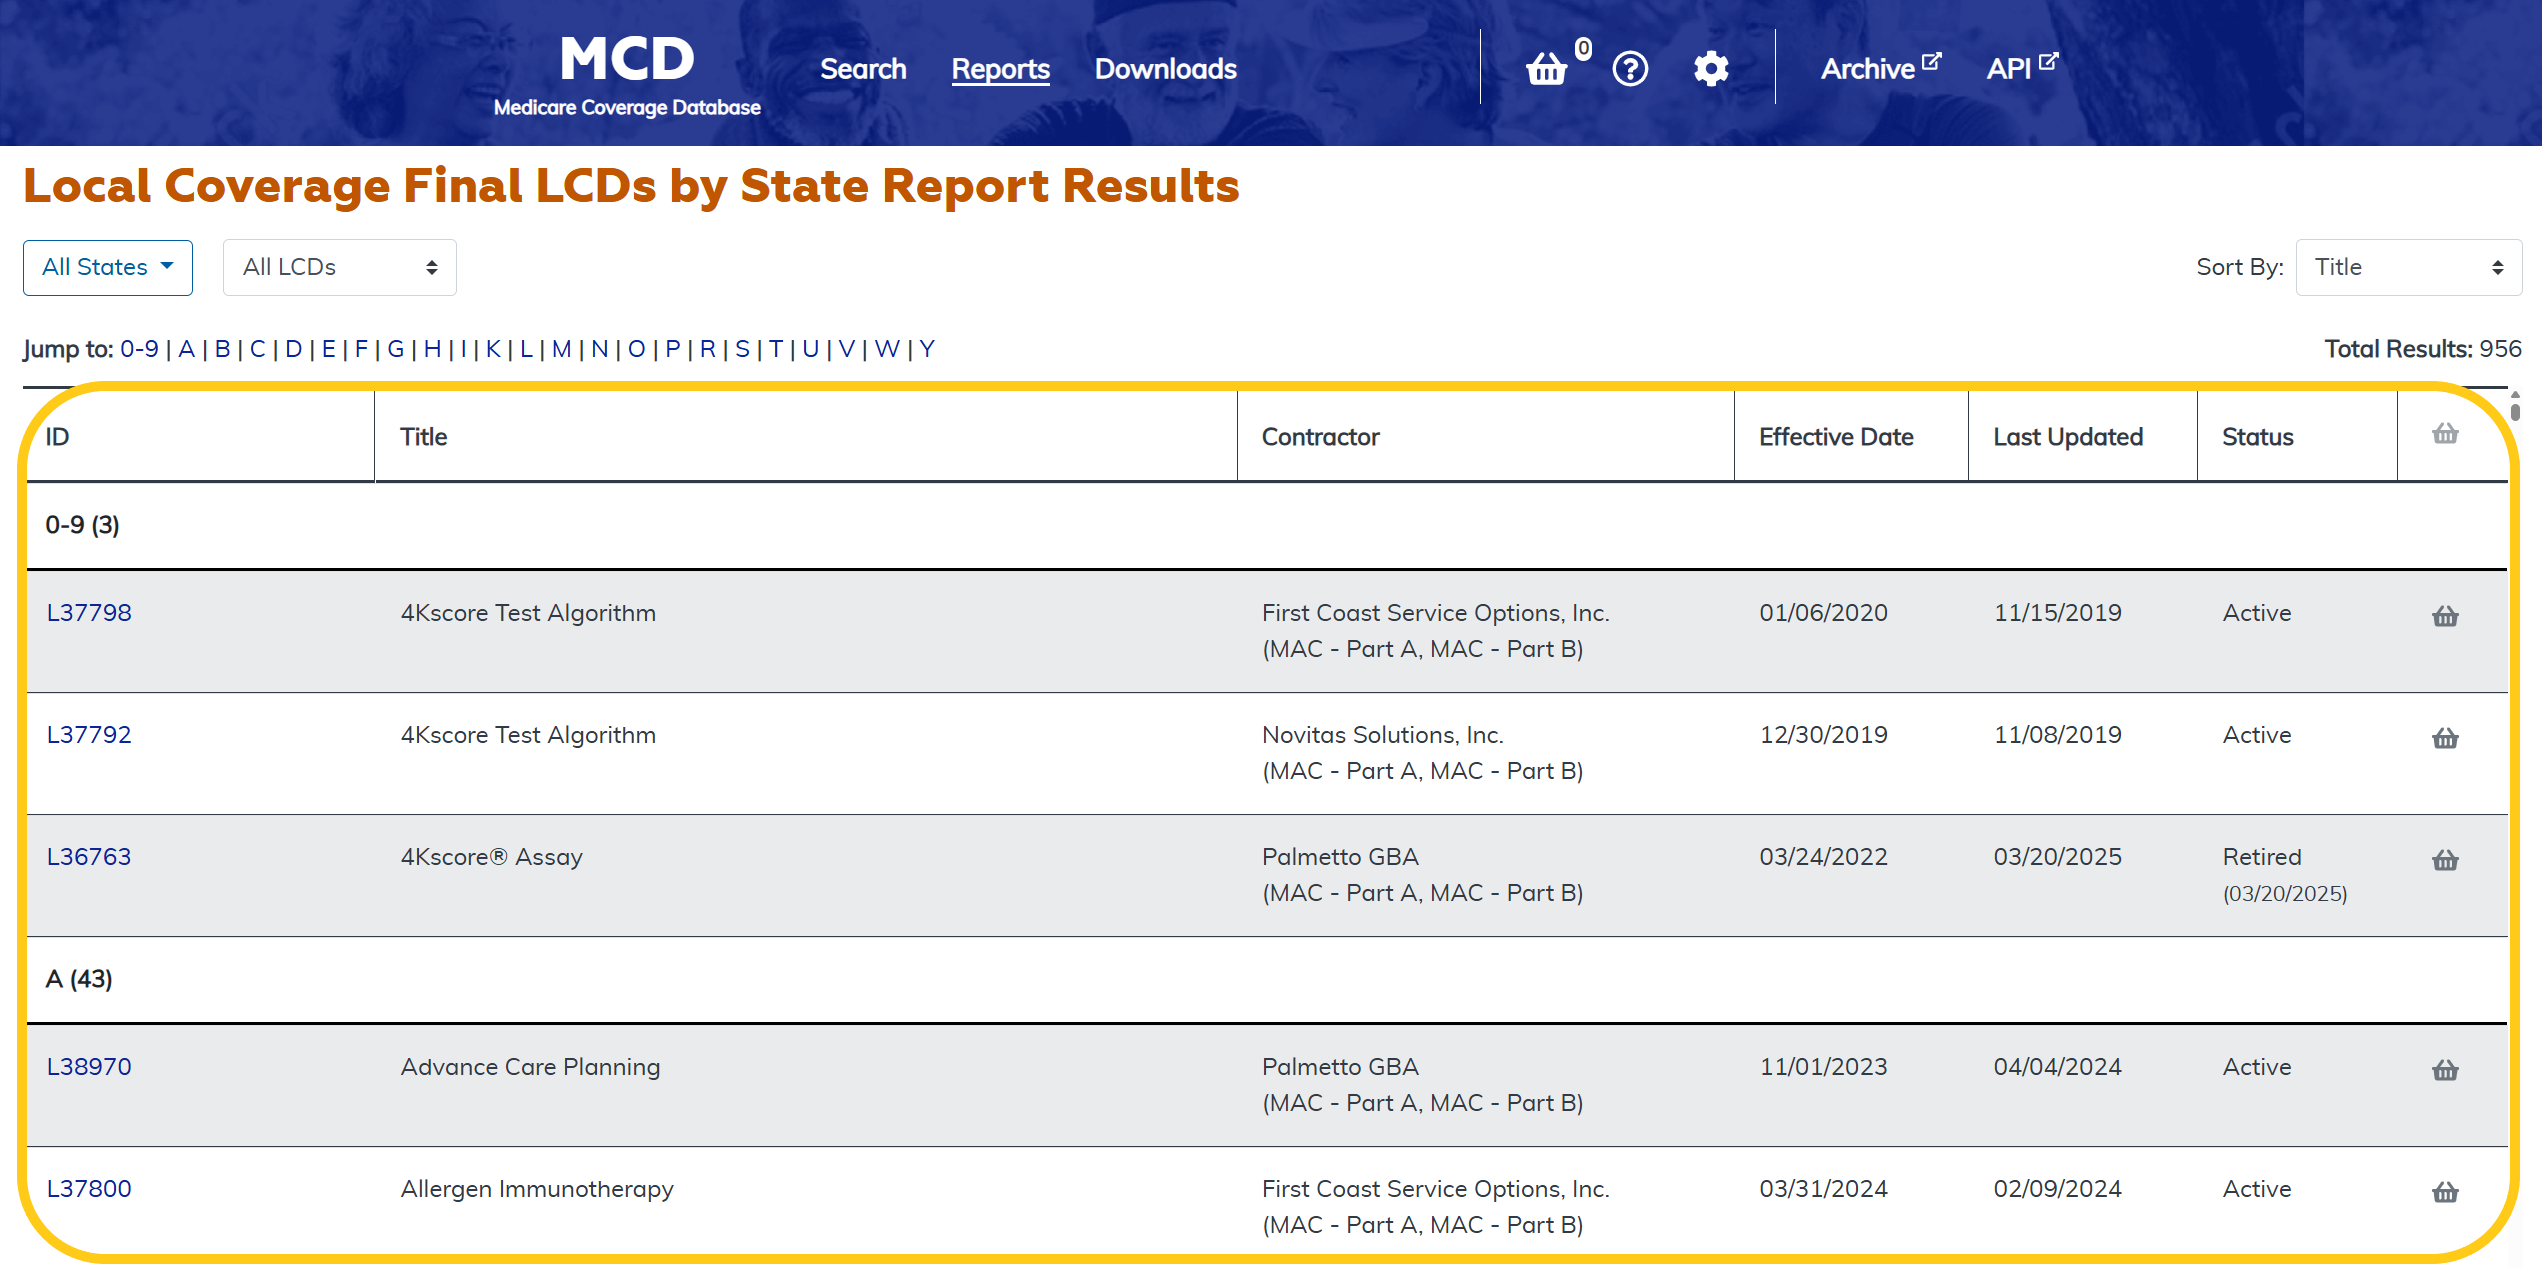Viewport: 2542px width, 1268px height.
Task: Open the All LCDs selector
Action: [x=339, y=267]
